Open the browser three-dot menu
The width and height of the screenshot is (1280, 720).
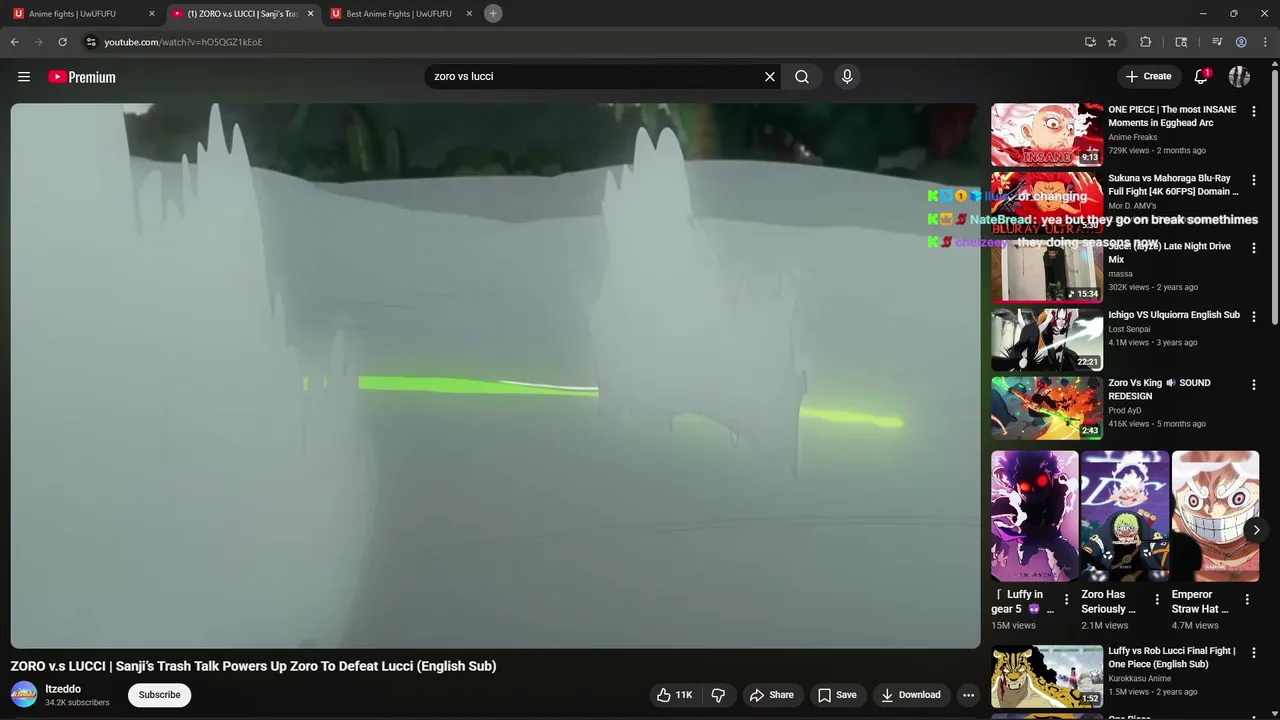(x=1265, y=42)
